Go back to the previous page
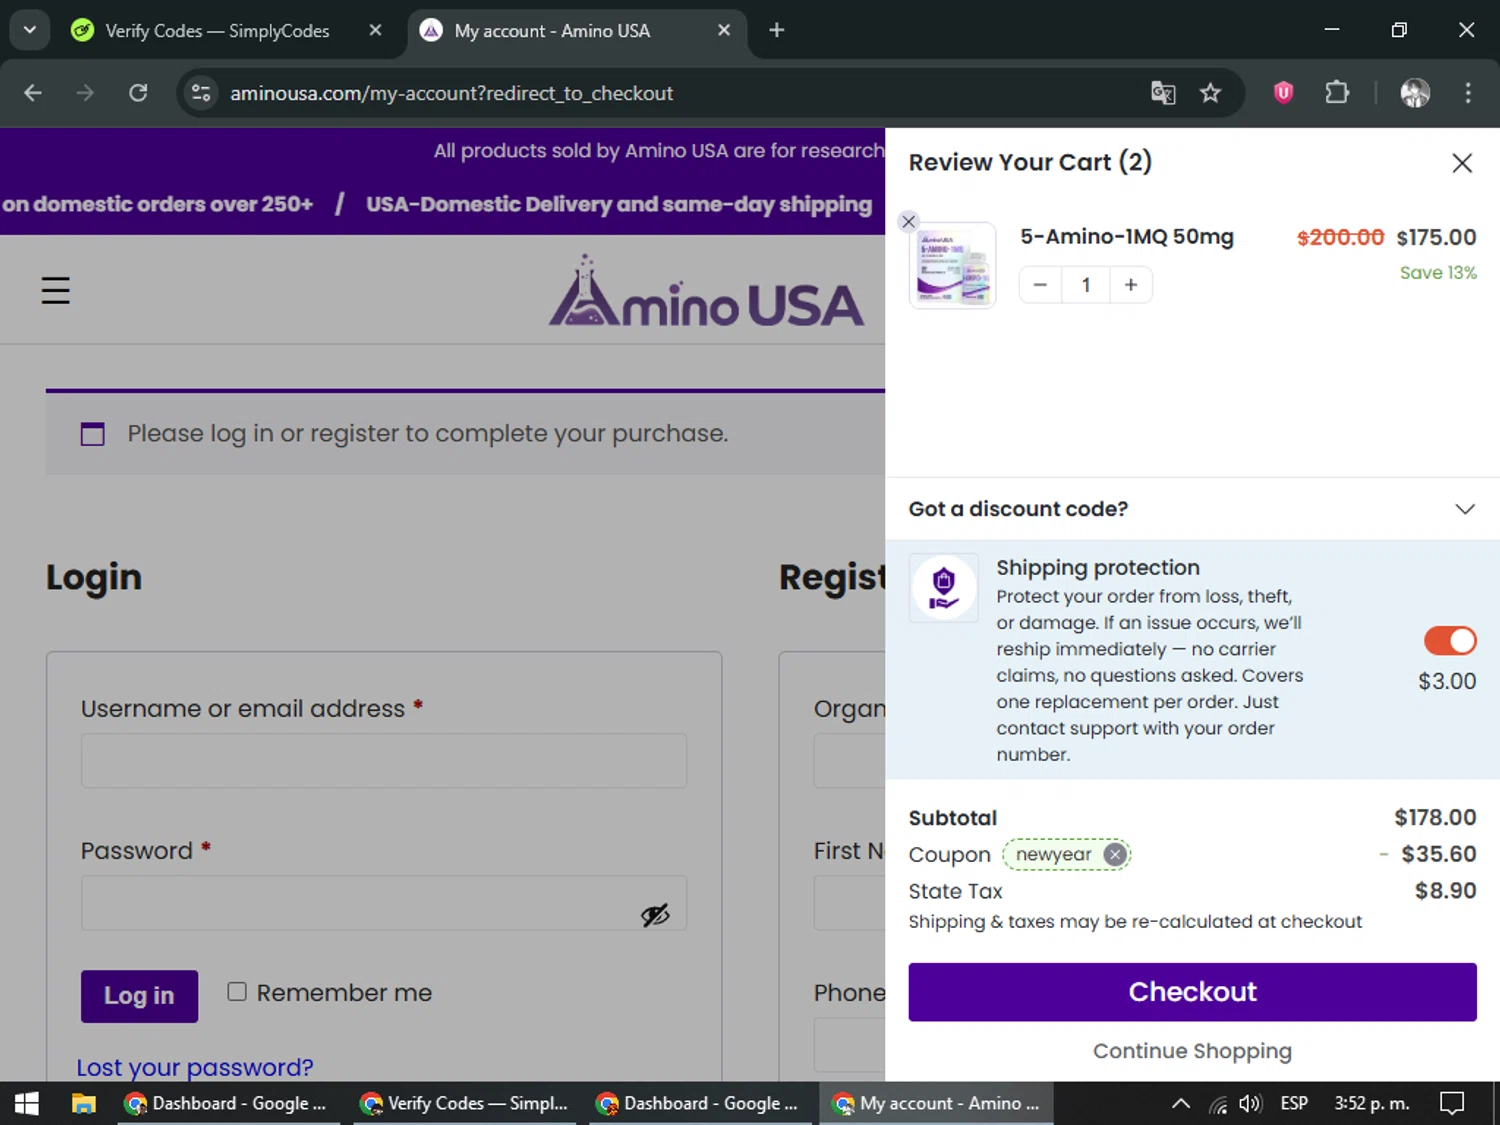This screenshot has height=1125, width=1500. [33, 93]
